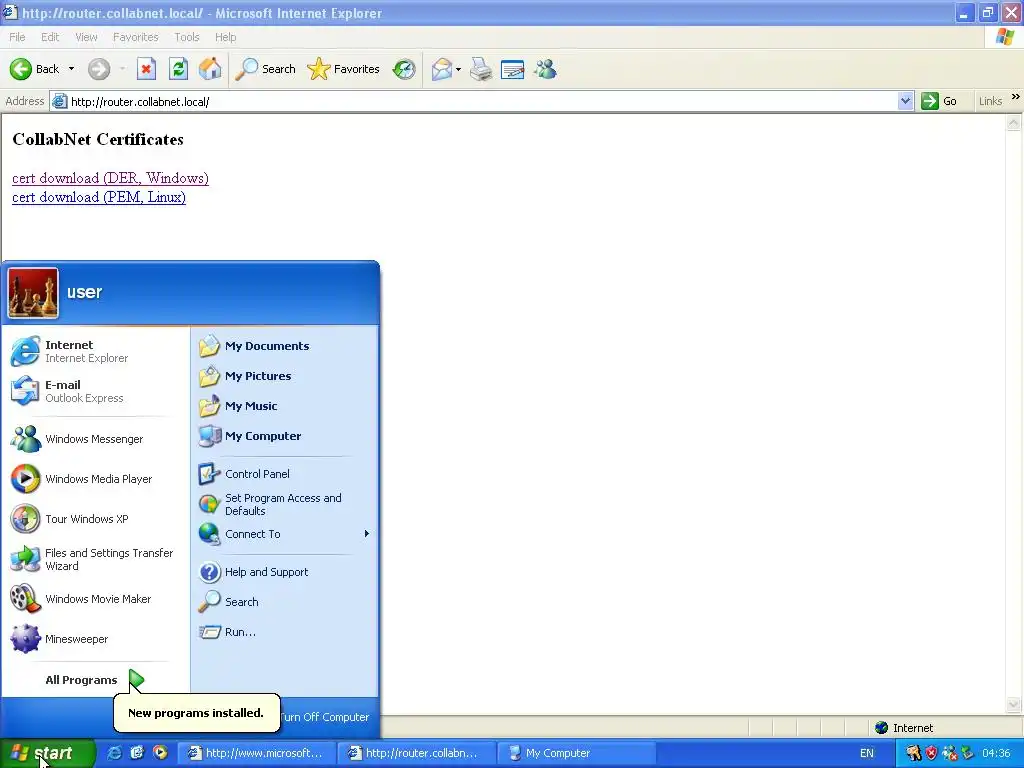Viewport: 1024px width, 768px height.
Task: Expand the Links toolbar chevron
Action: click(1016, 97)
